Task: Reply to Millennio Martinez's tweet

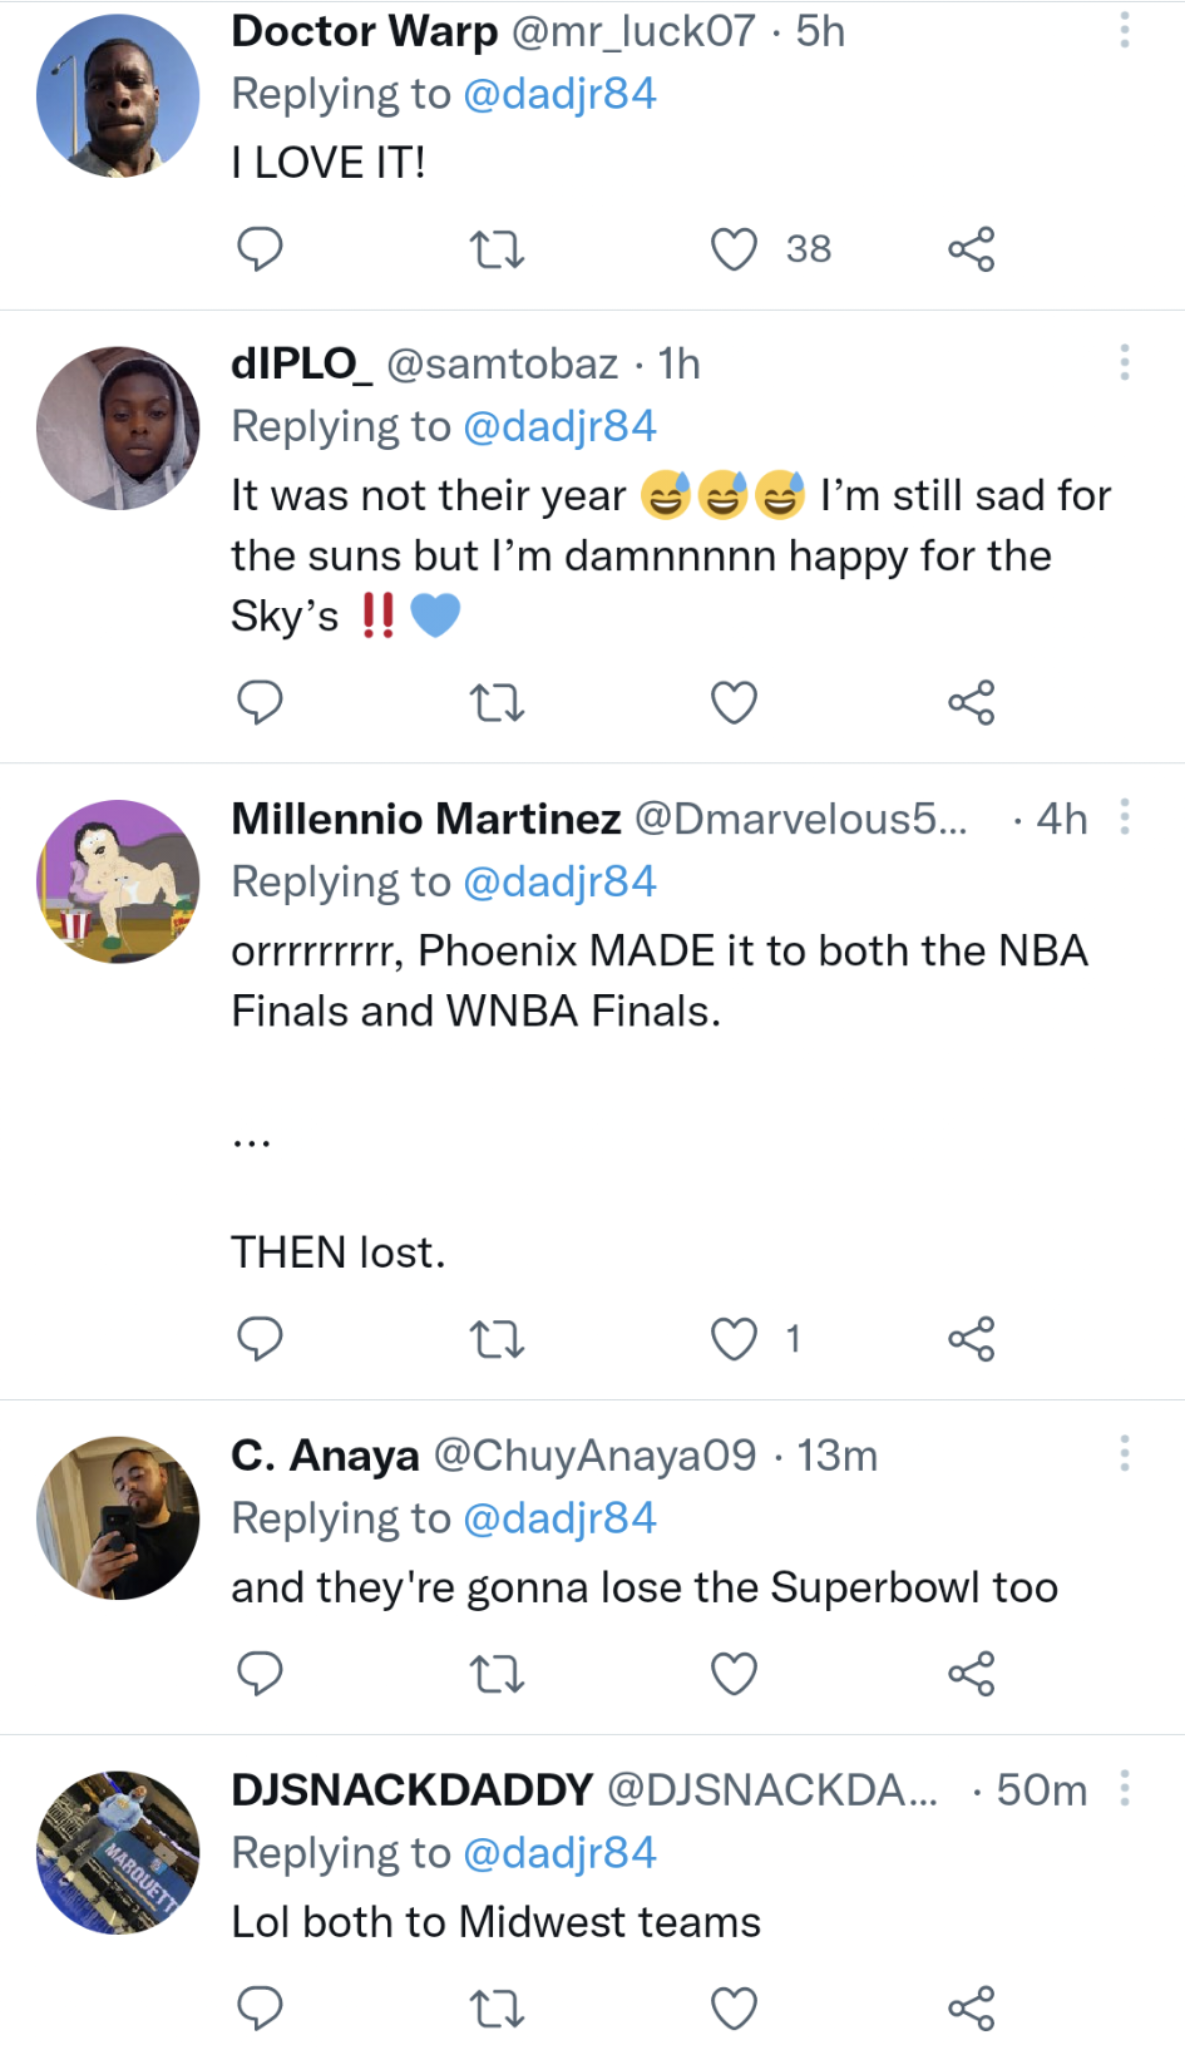Action: click(x=259, y=1339)
